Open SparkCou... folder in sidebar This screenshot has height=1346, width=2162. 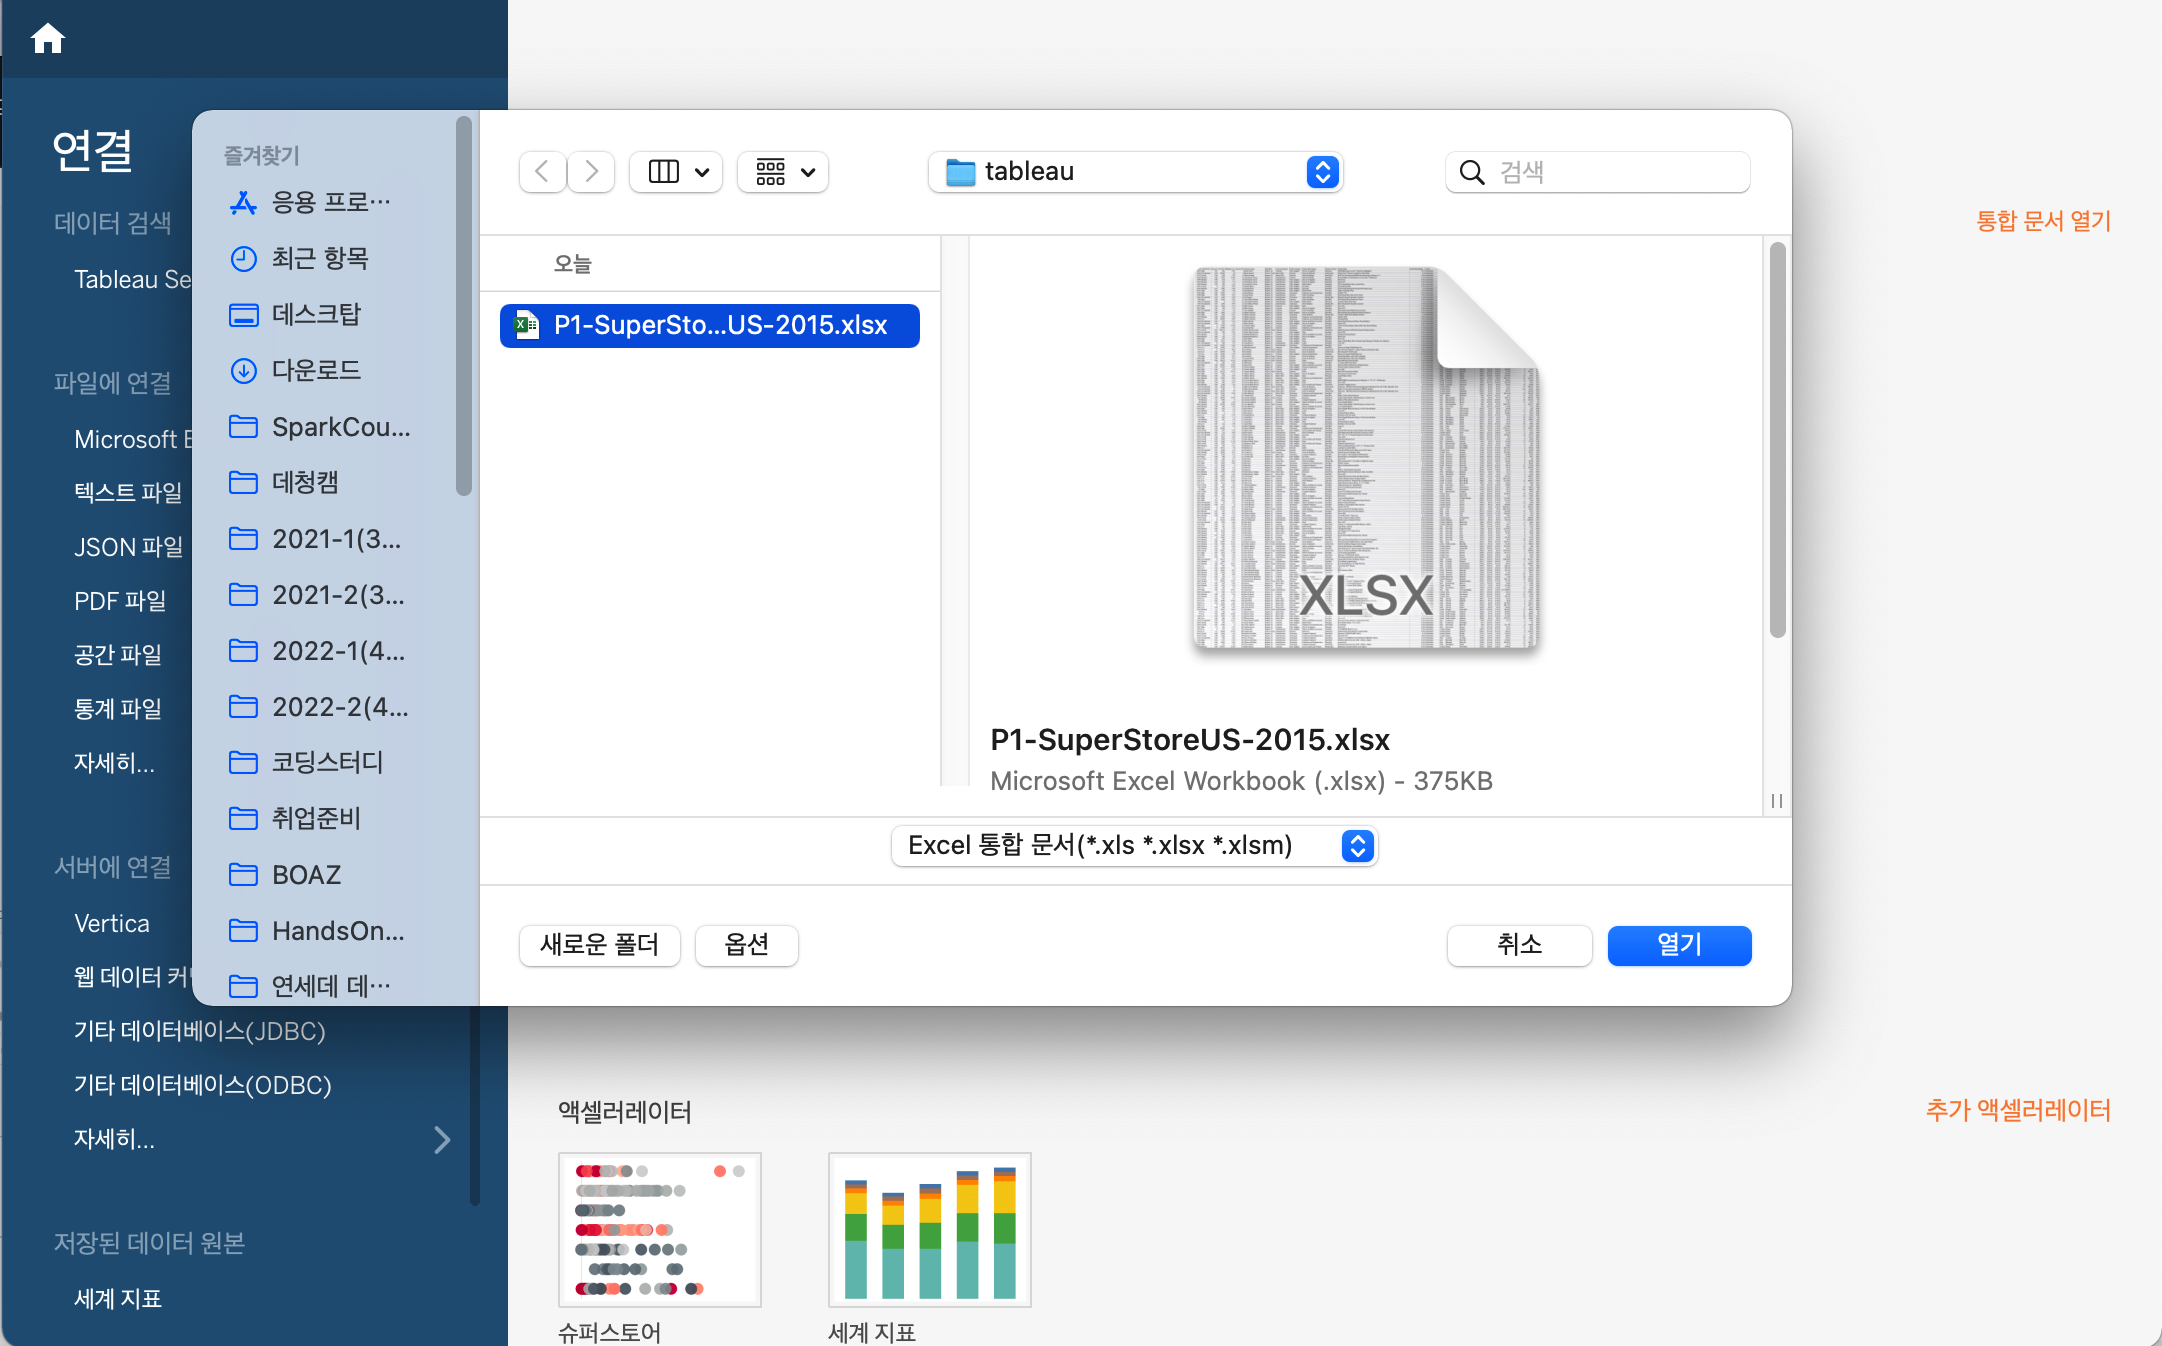[320, 427]
